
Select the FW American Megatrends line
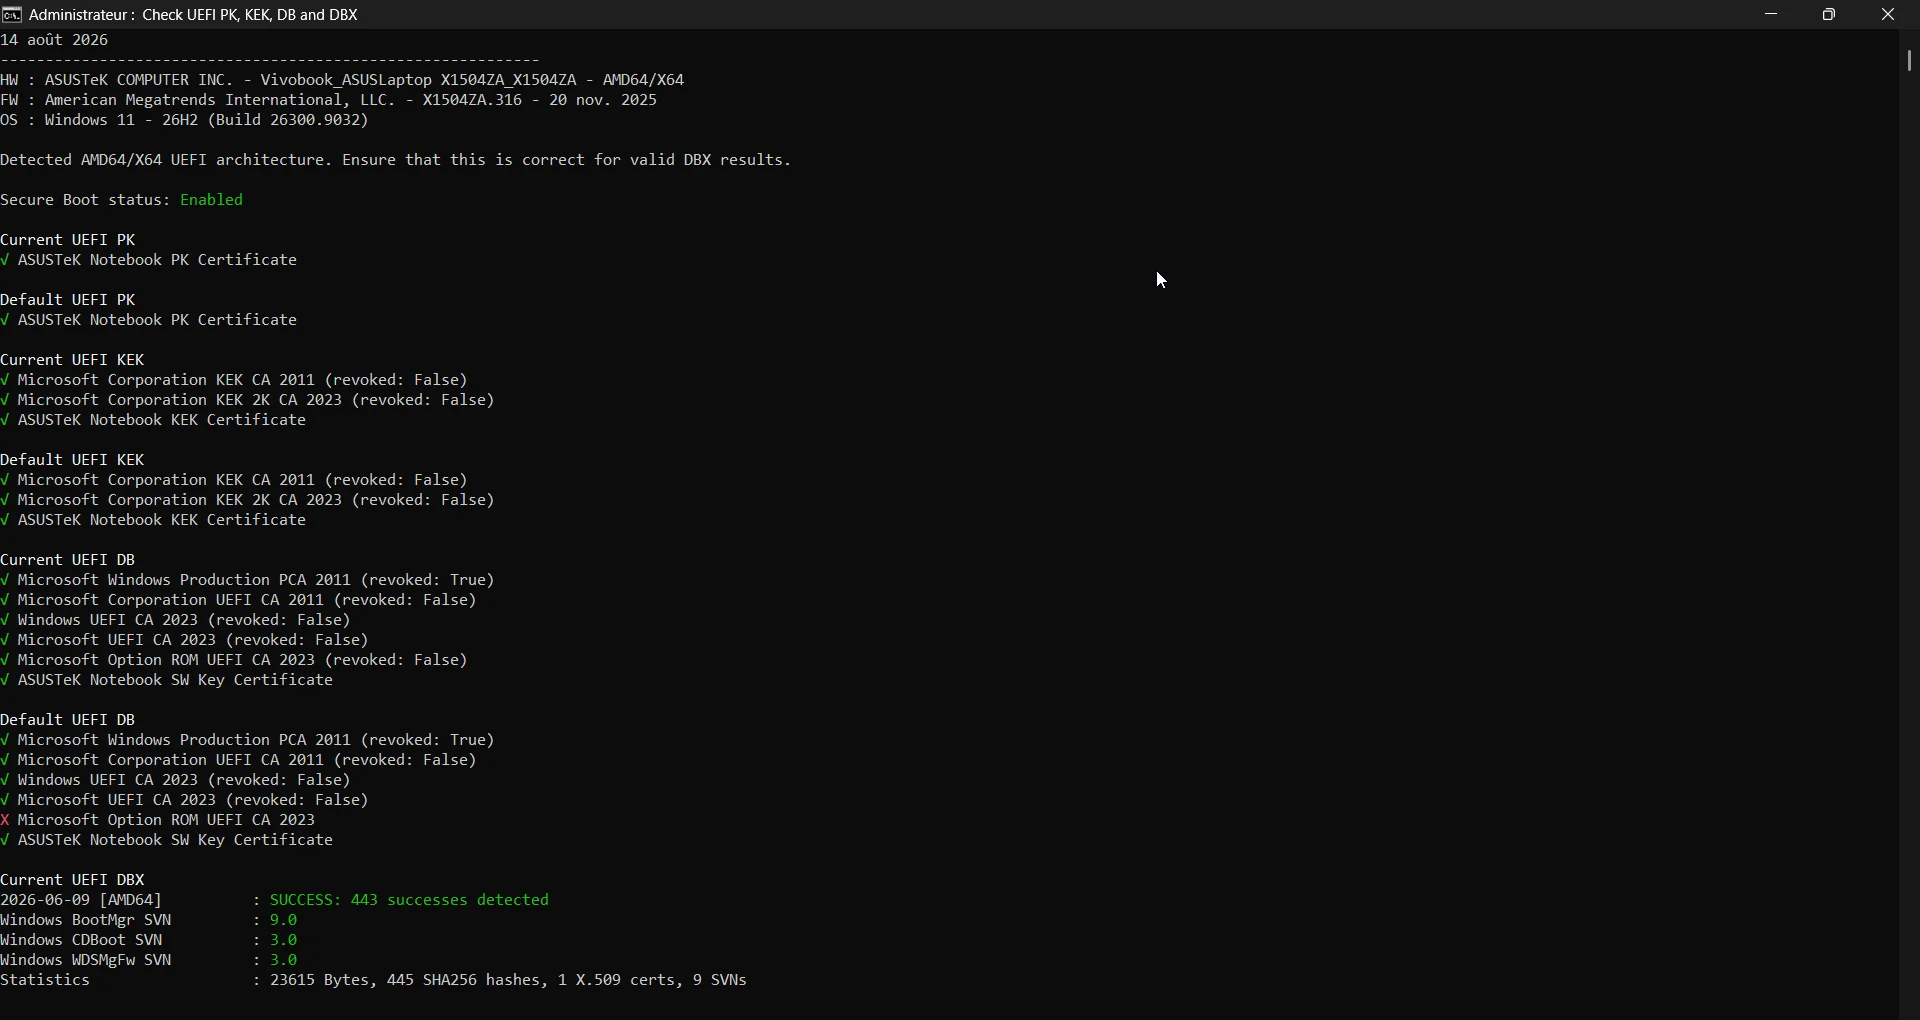click(329, 100)
